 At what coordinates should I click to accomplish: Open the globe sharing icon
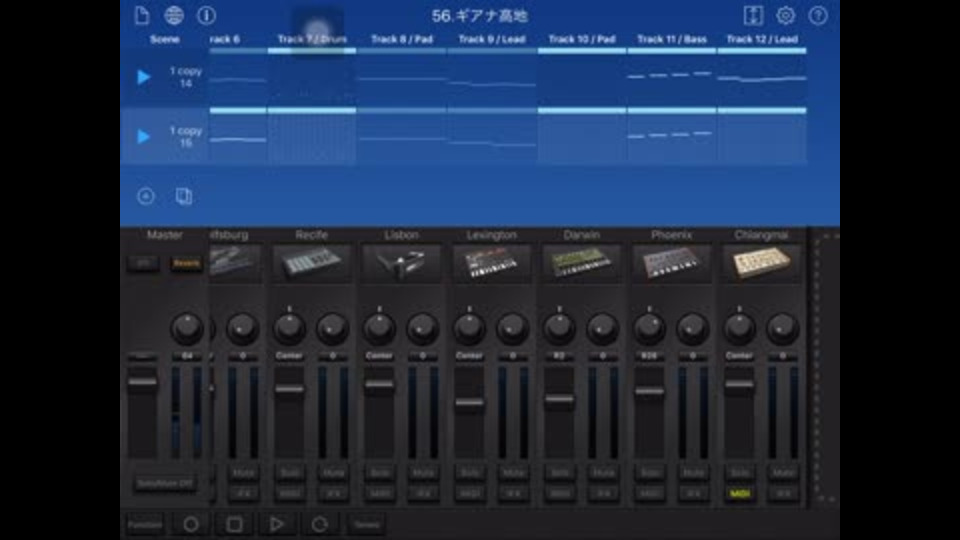pyautogui.click(x=174, y=15)
